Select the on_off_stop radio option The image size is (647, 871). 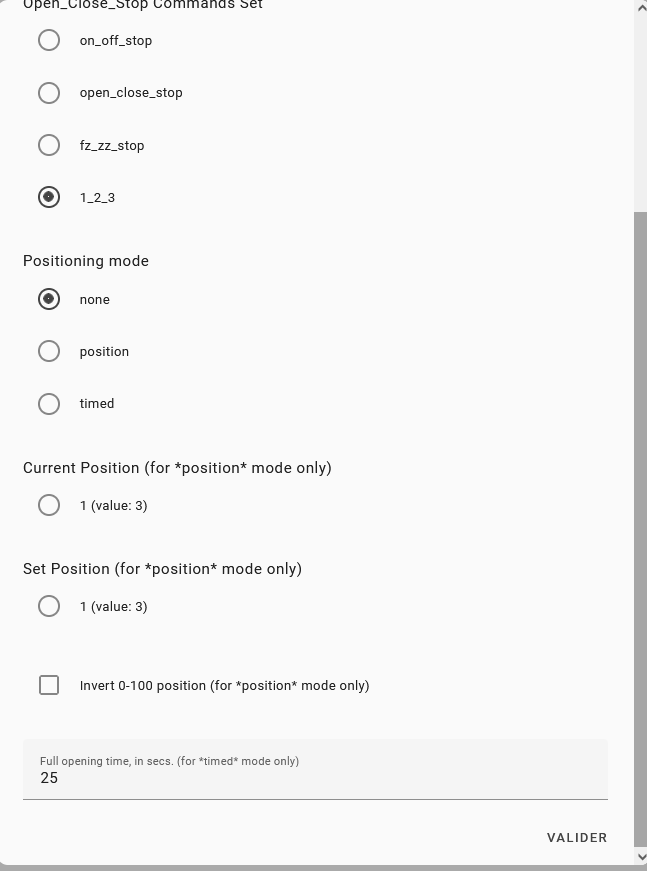tap(49, 40)
